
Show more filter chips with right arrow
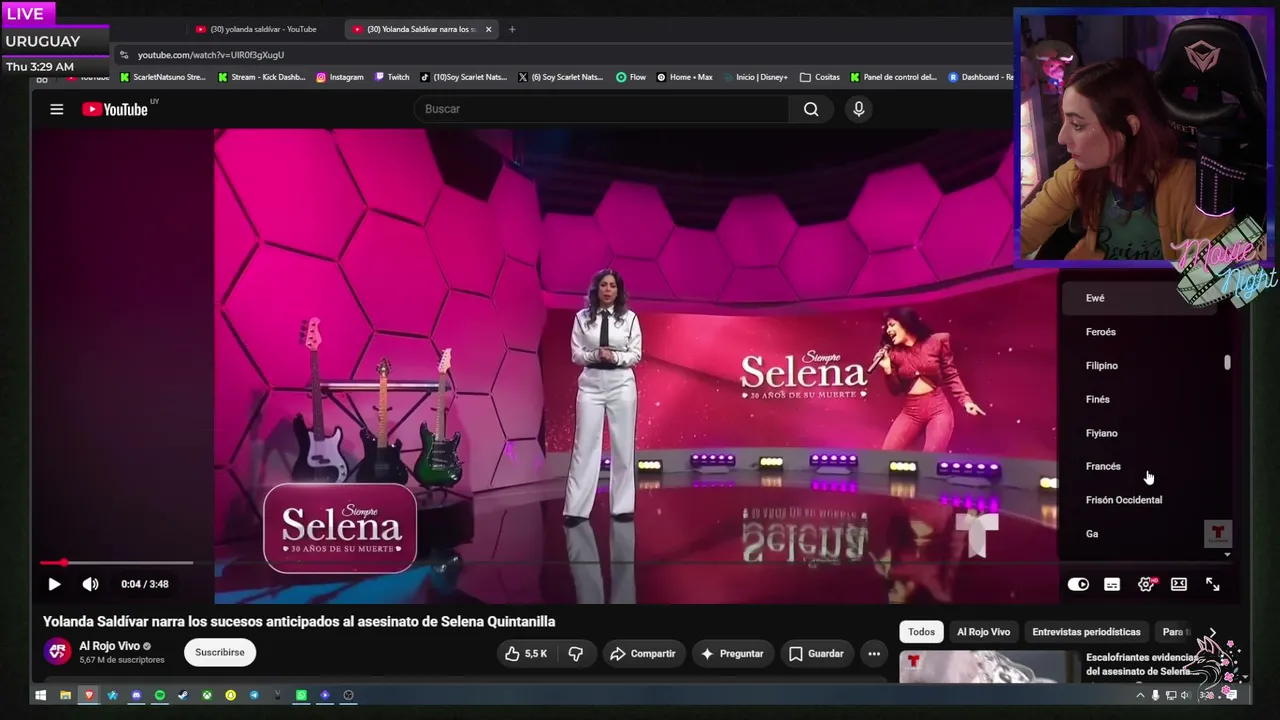(1212, 633)
